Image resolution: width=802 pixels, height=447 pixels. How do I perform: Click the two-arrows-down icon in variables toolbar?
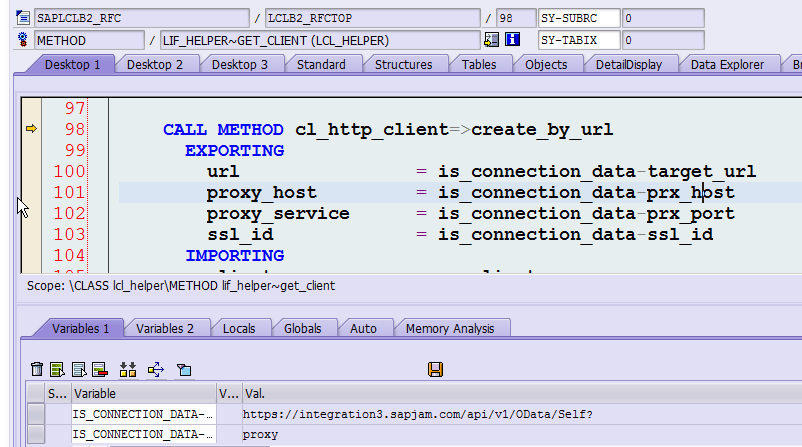click(x=128, y=369)
